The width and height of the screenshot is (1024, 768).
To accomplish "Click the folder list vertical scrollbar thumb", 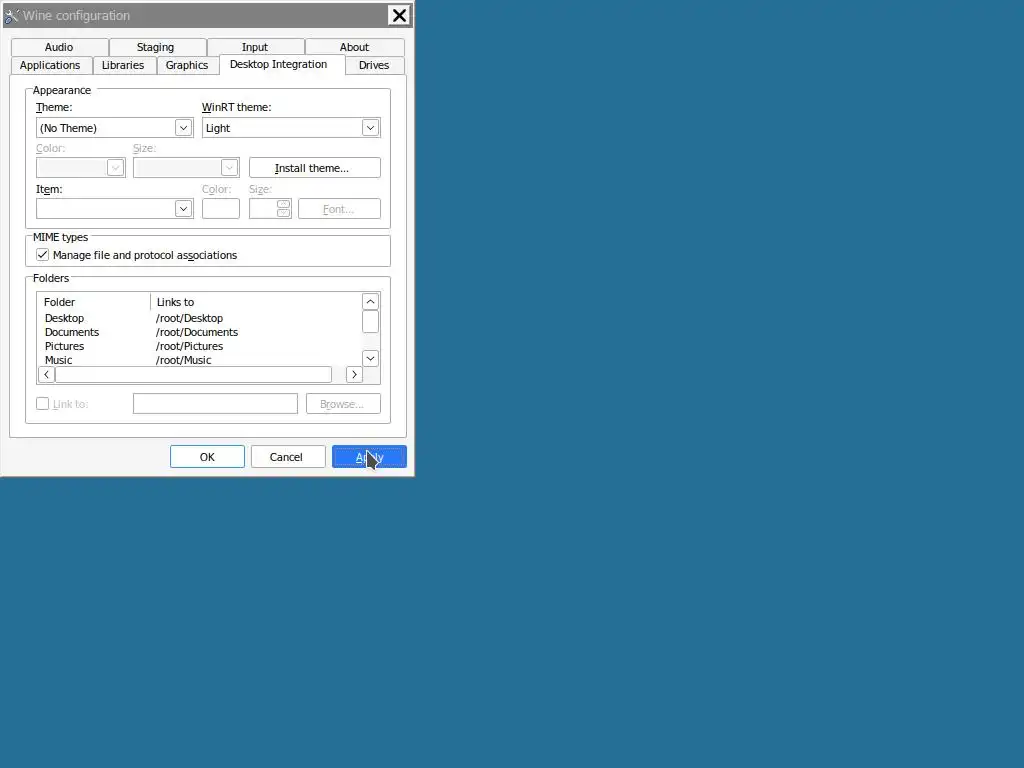I will pos(370,321).
